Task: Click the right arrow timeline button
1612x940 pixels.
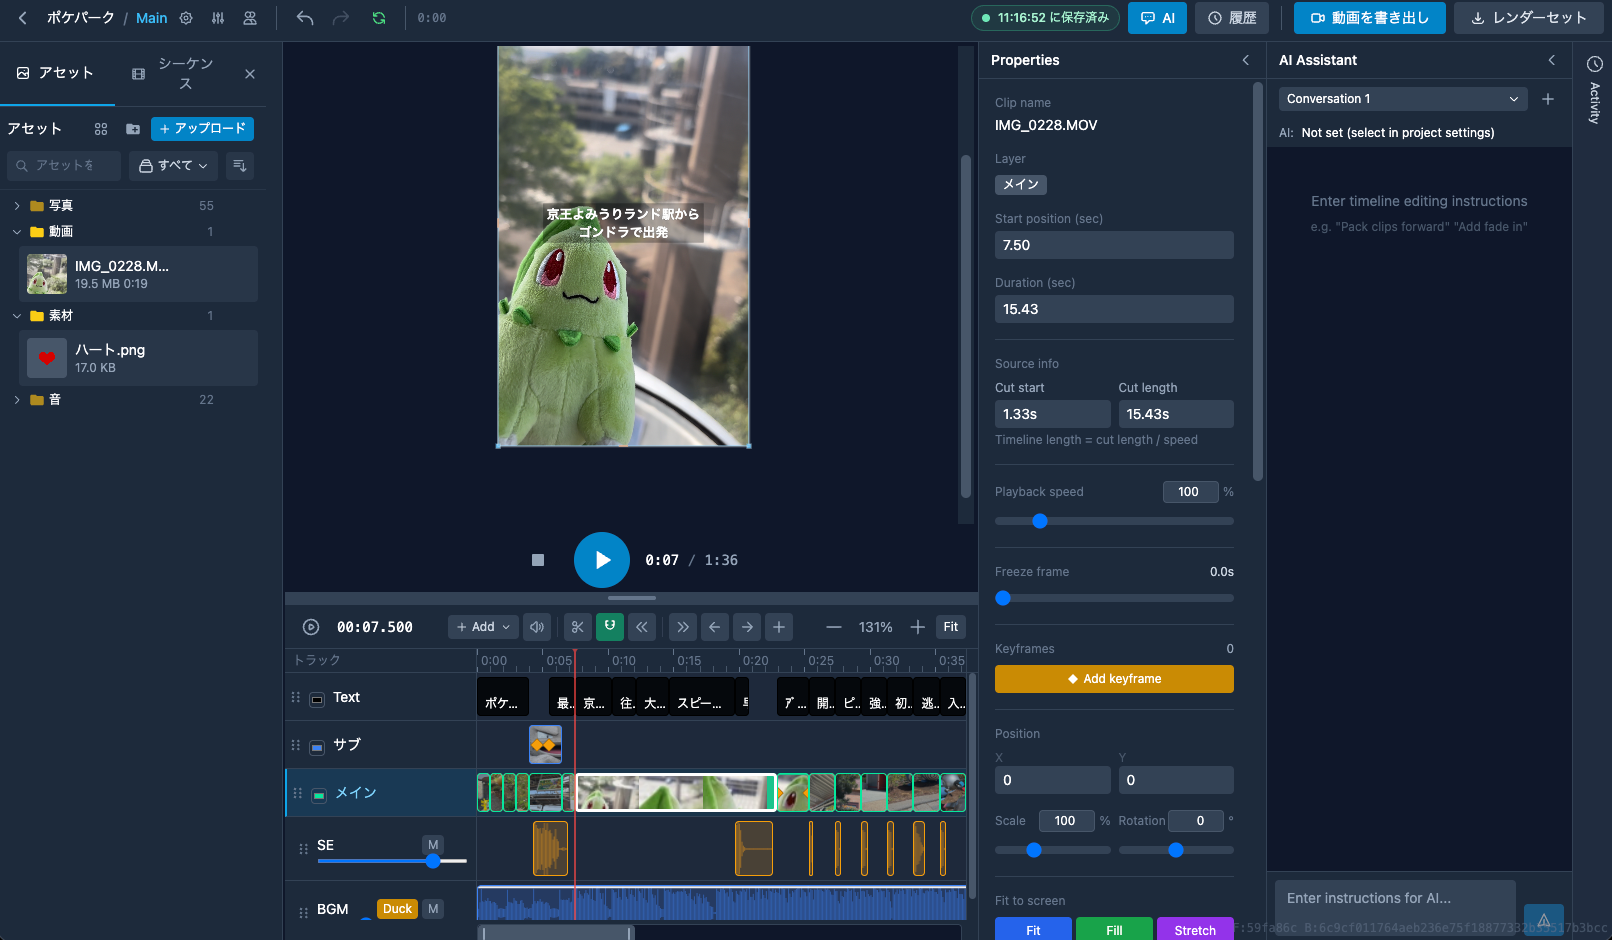Action: [747, 627]
